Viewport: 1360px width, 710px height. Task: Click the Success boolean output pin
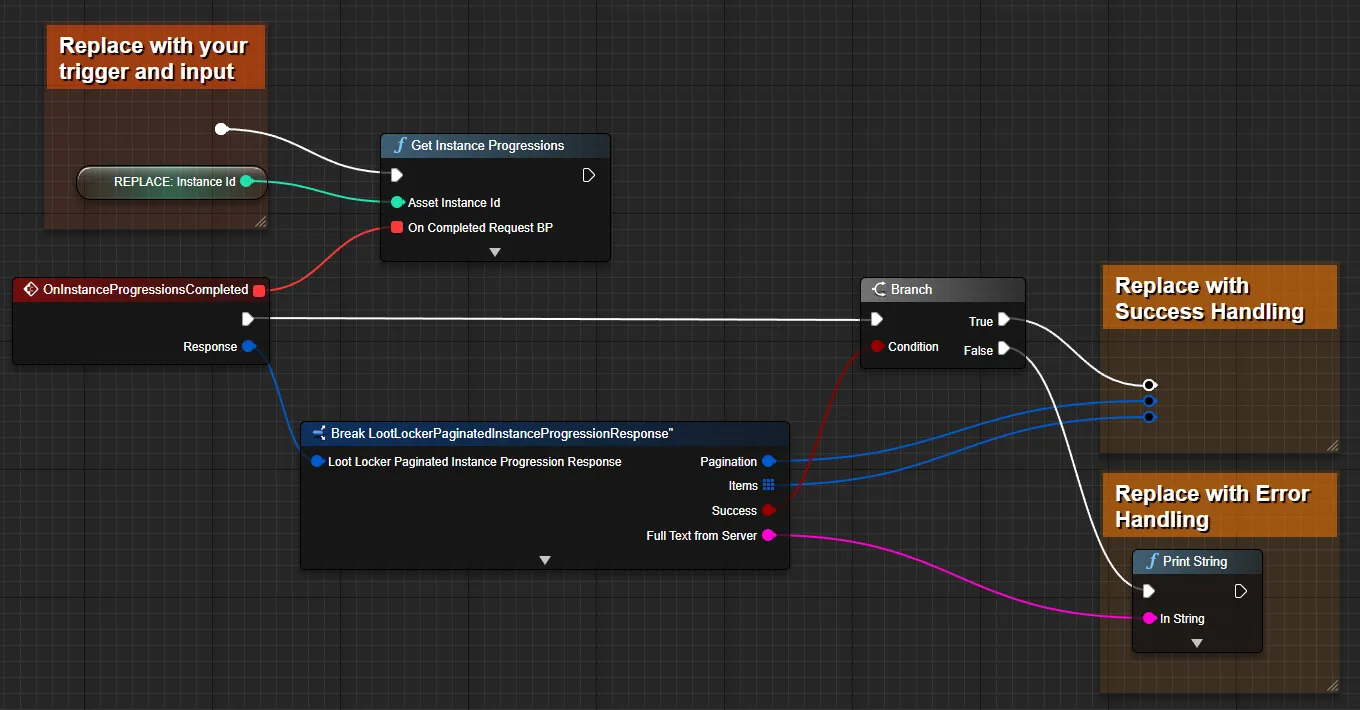pos(768,510)
